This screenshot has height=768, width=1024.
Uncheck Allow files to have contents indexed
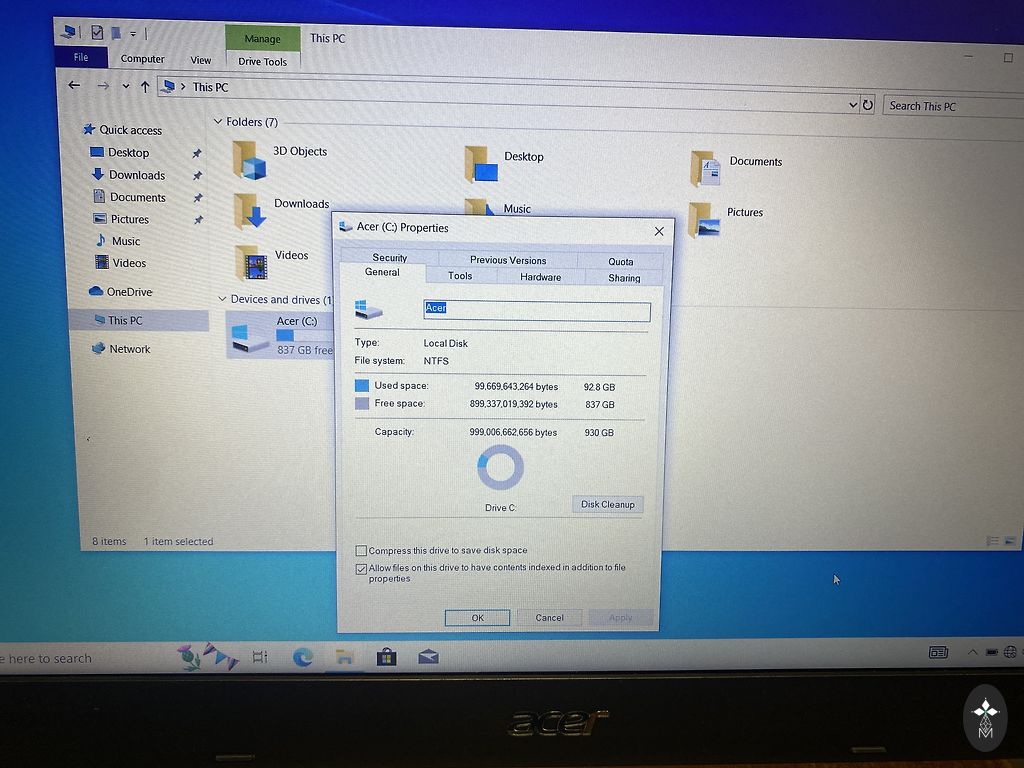[x=361, y=569]
